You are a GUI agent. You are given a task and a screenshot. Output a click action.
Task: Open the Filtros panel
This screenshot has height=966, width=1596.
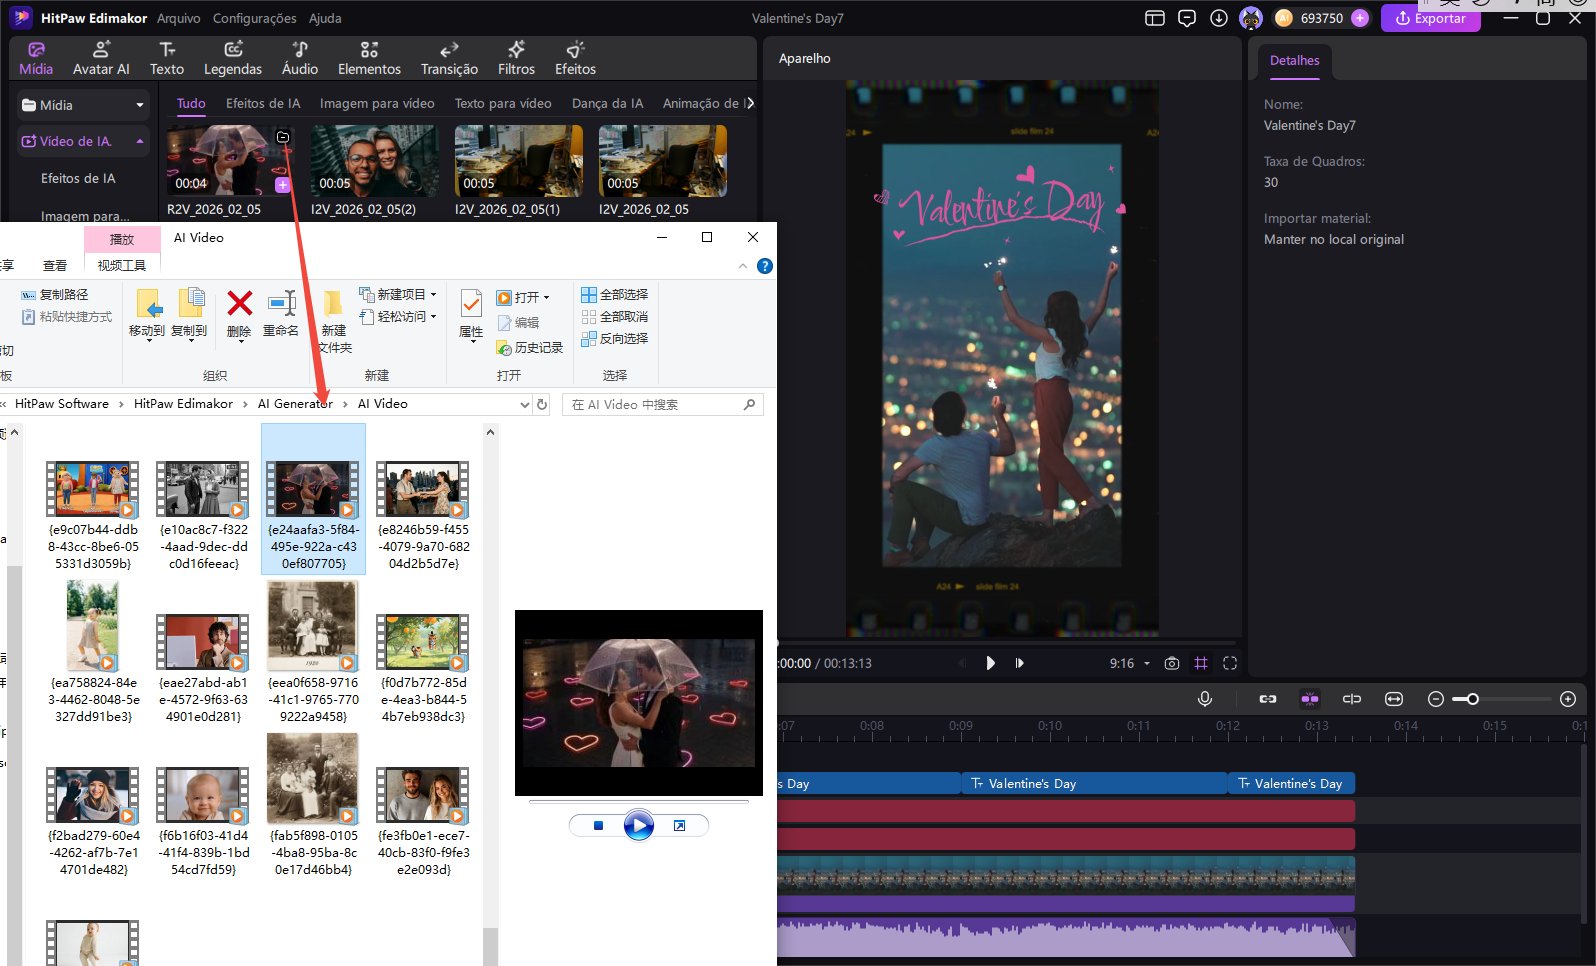point(516,58)
